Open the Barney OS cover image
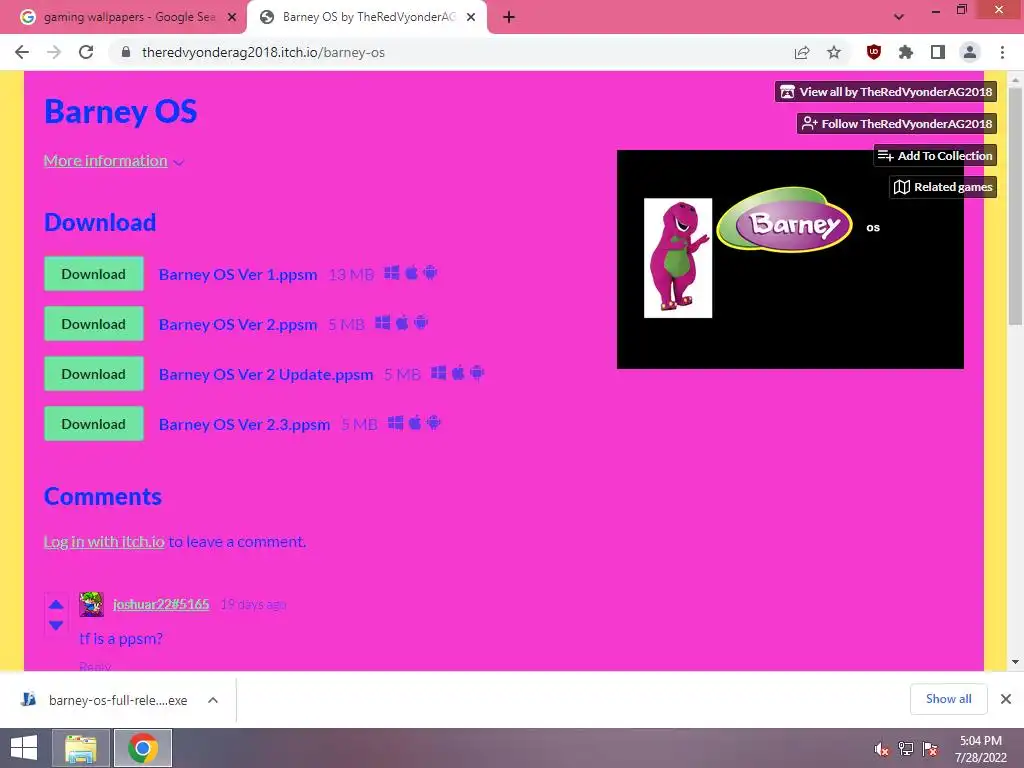This screenshot has height=768, width=1024. click(x=790, y=259)
